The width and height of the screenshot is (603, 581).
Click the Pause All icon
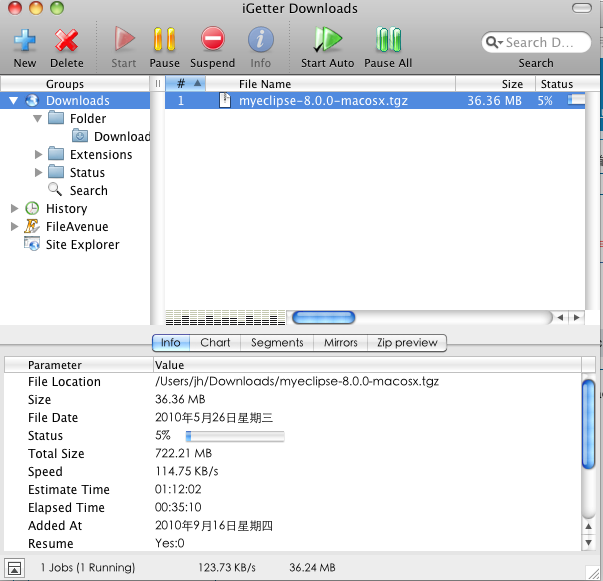click(388, 39)
